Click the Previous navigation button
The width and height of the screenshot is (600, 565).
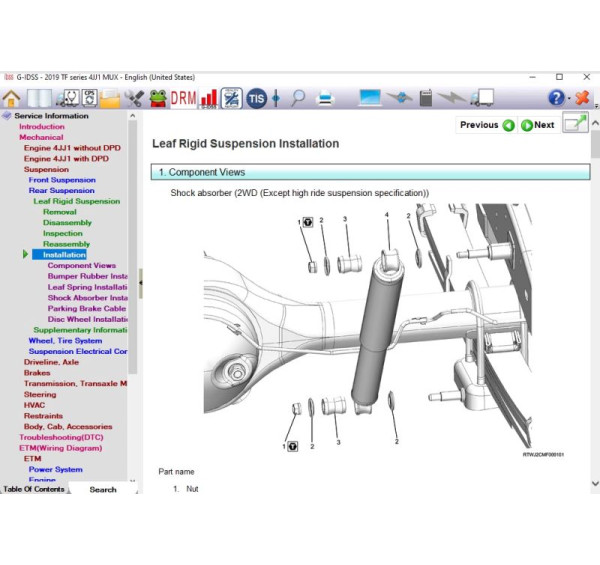coord(487,125)
